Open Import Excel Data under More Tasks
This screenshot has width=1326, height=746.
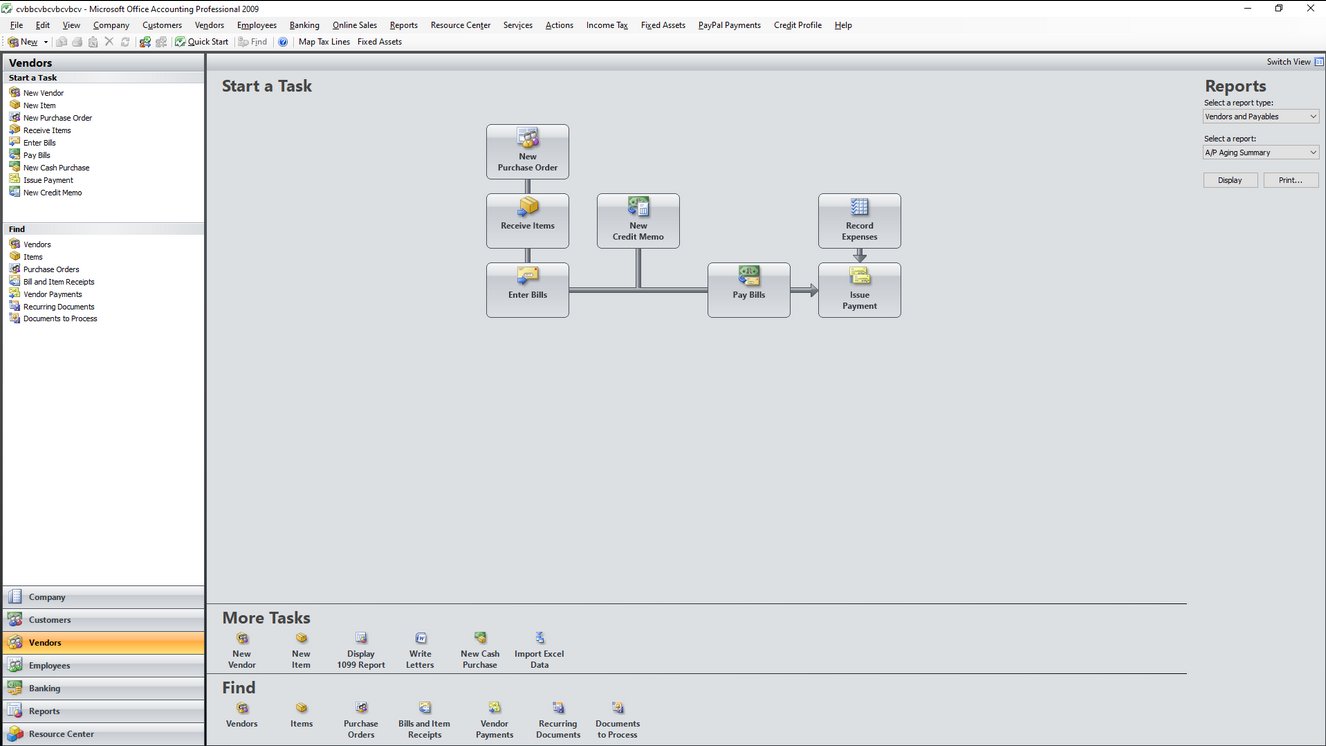pos(539,650)
